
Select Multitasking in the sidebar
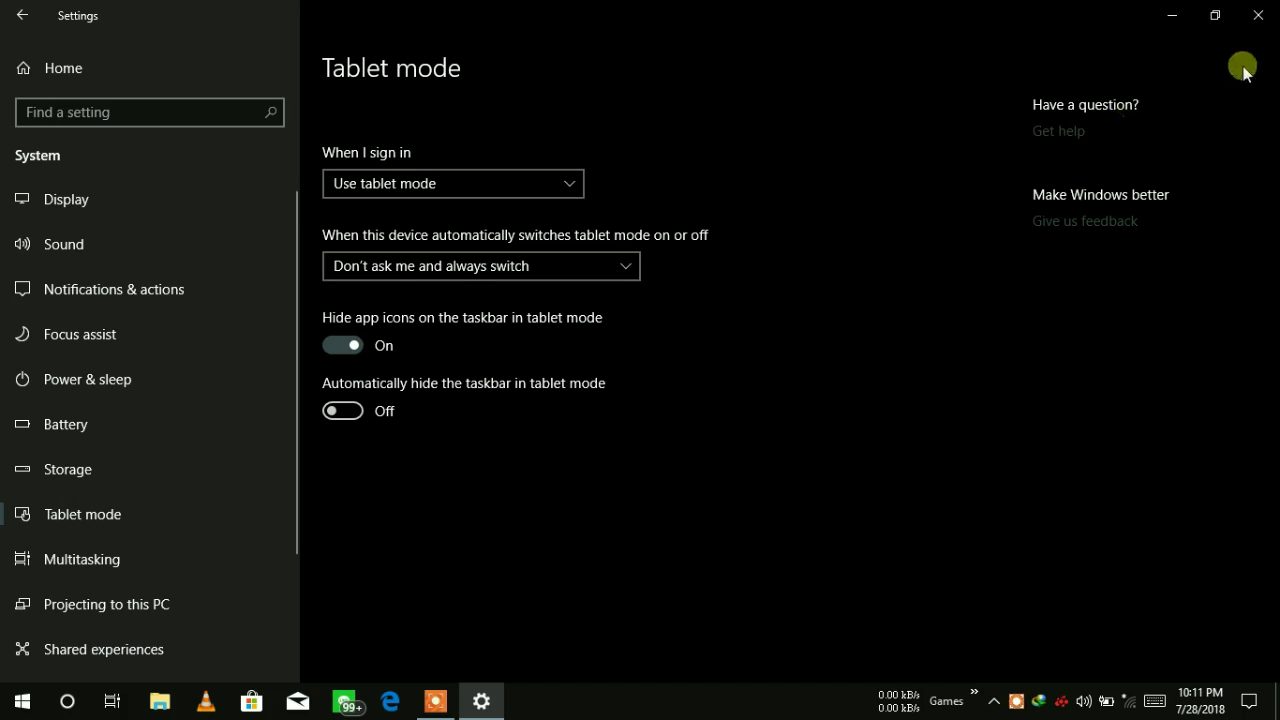[x=82, y=559]
